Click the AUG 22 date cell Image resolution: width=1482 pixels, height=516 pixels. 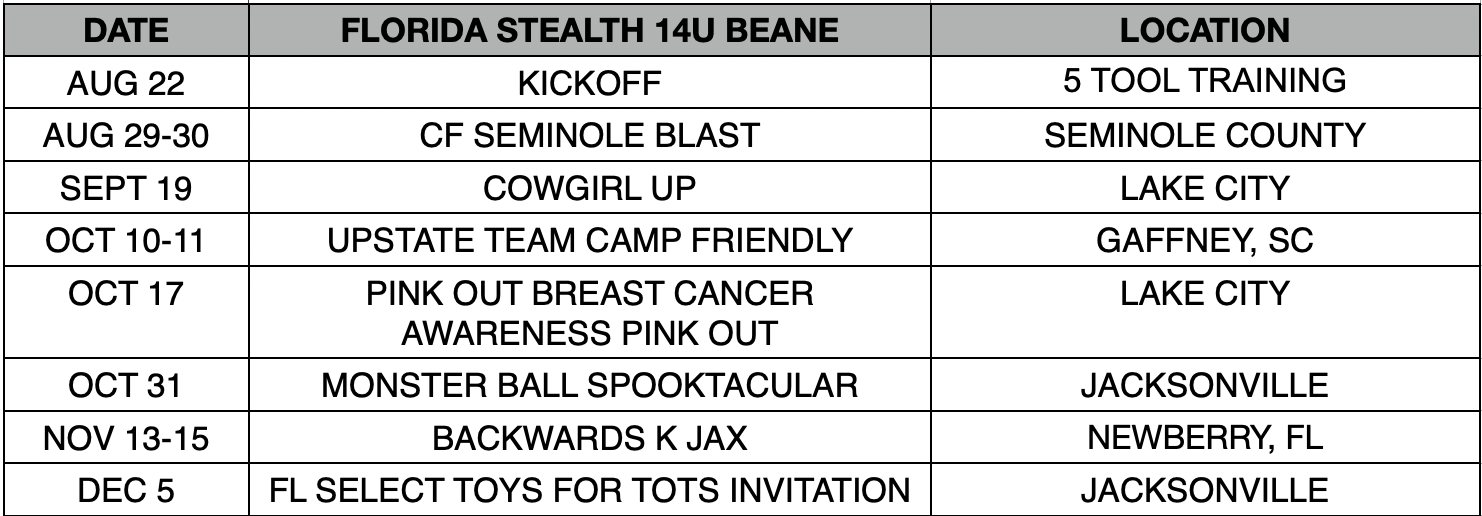[126, 83]
